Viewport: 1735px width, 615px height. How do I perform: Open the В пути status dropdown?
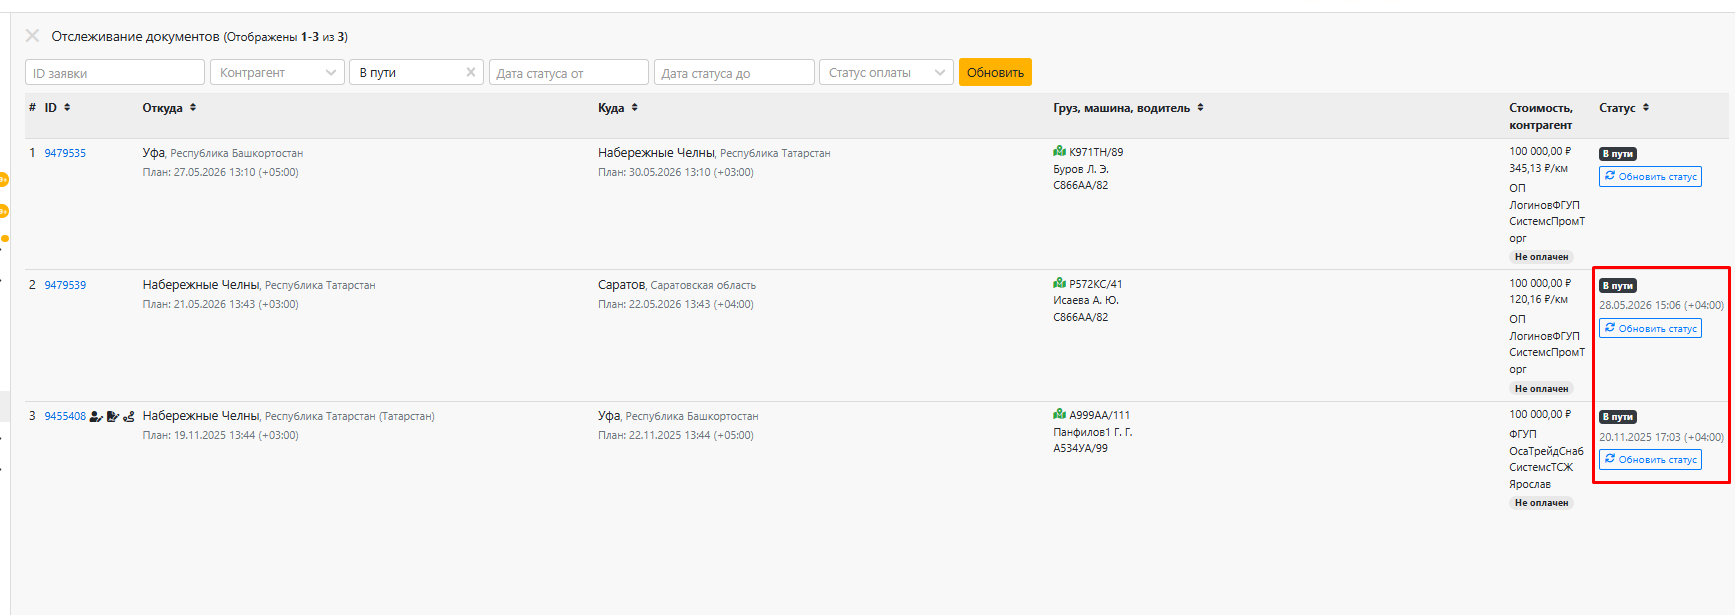tap(416, 72)
